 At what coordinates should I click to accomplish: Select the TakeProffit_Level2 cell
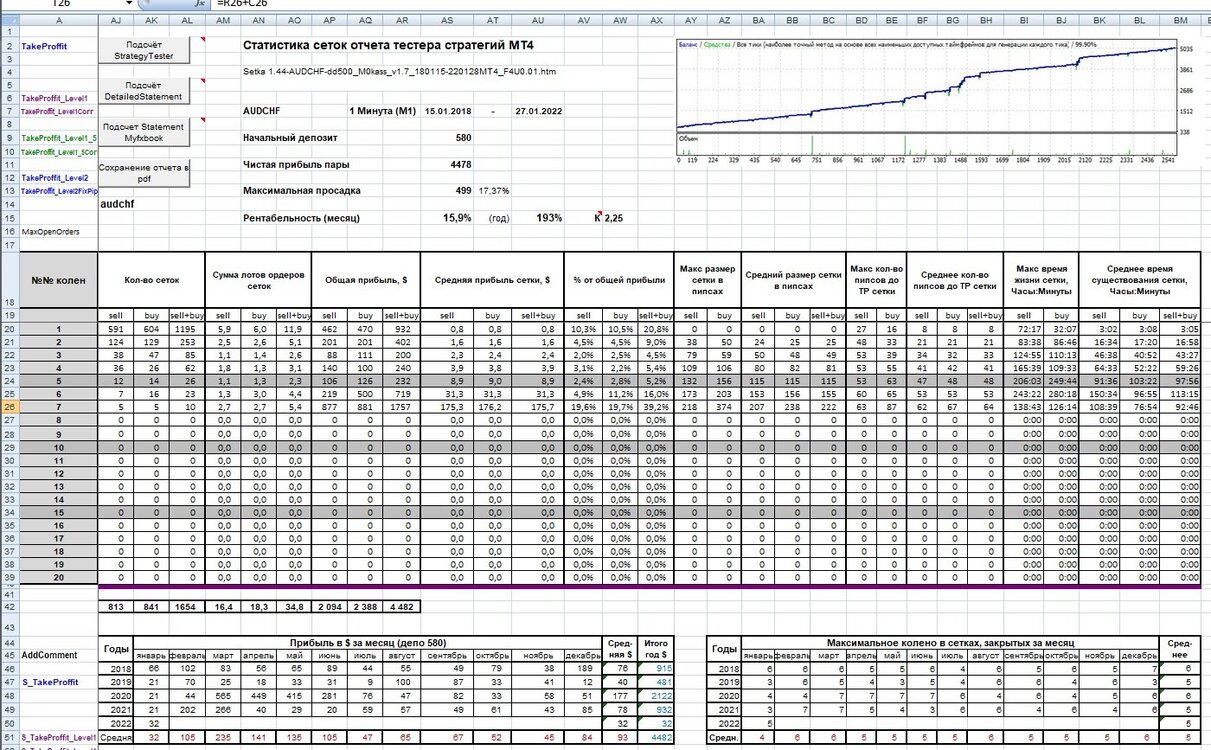click(58, 177)
